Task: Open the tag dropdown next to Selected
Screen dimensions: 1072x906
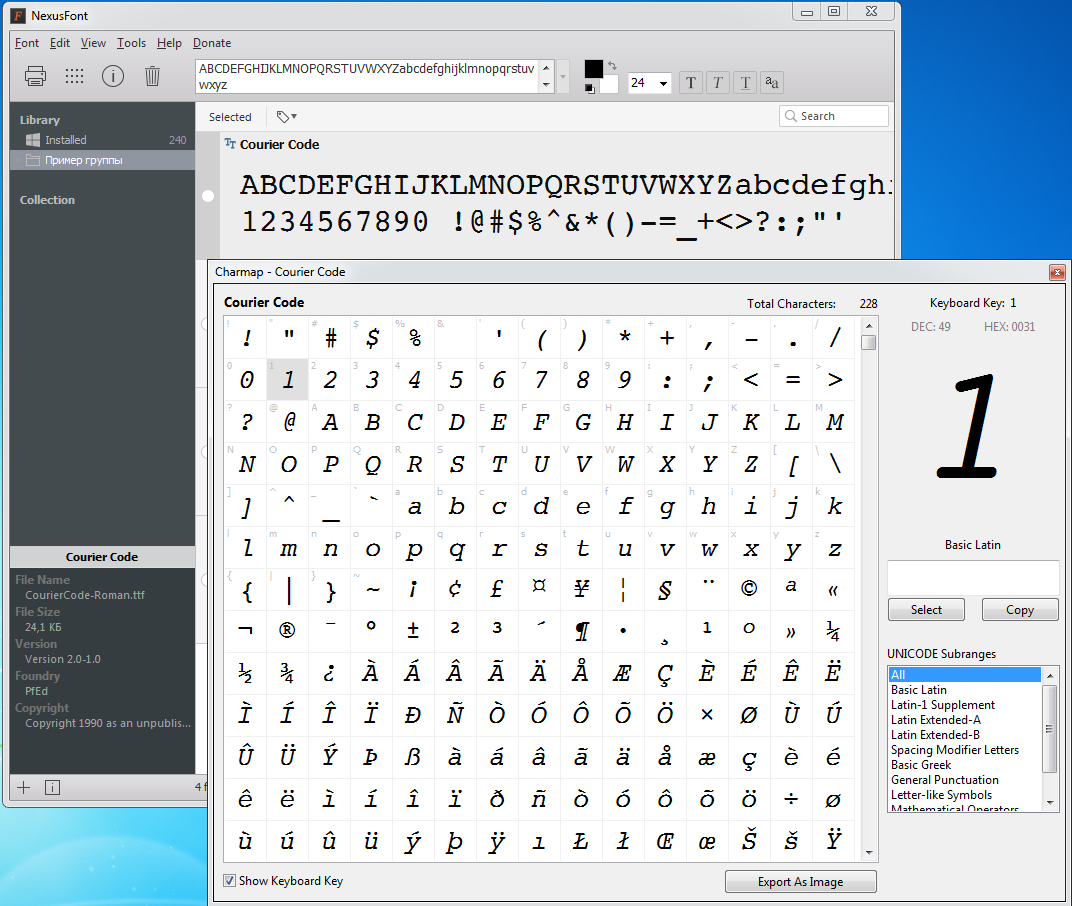Action: click(286, 117)
